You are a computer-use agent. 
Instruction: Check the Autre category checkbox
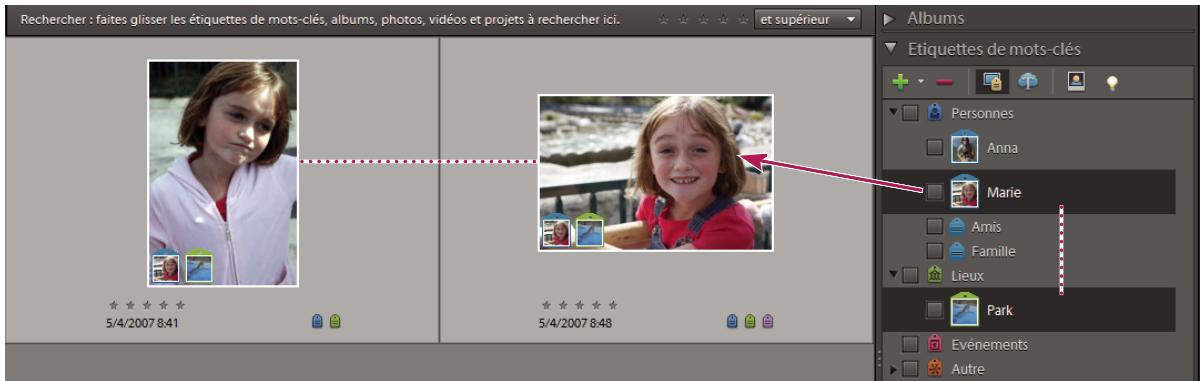(909, 370)
